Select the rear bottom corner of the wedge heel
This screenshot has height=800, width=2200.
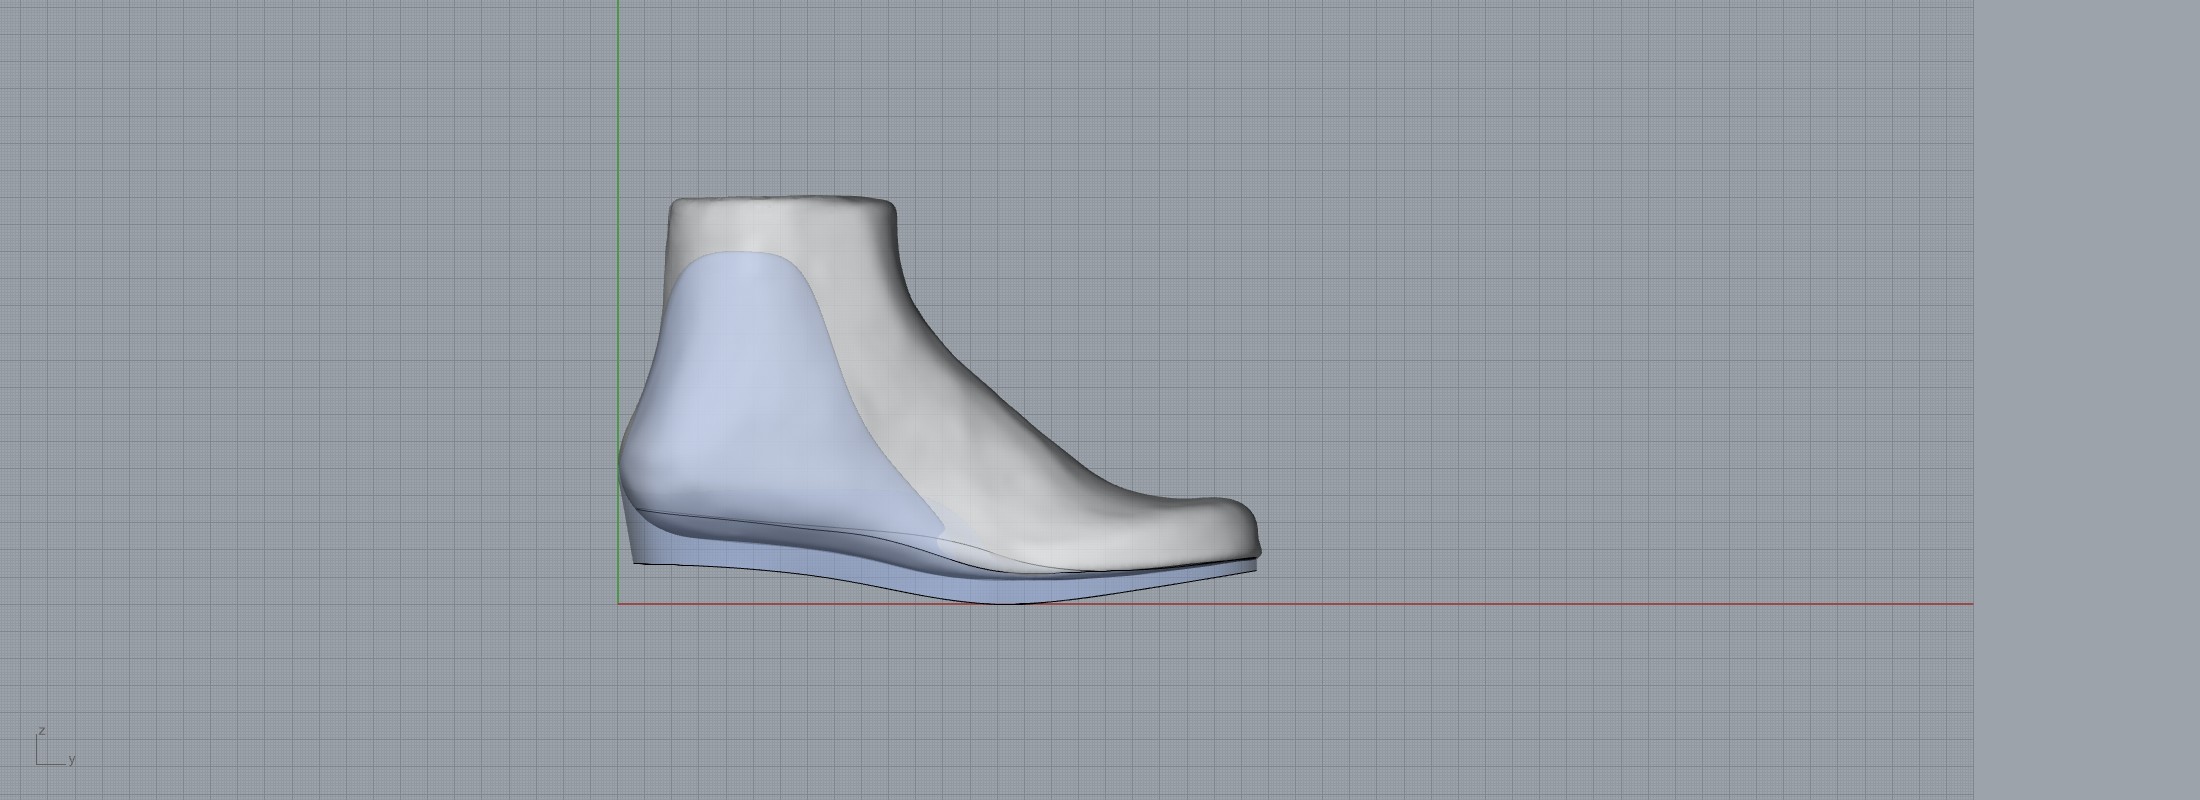coord(636,564)
